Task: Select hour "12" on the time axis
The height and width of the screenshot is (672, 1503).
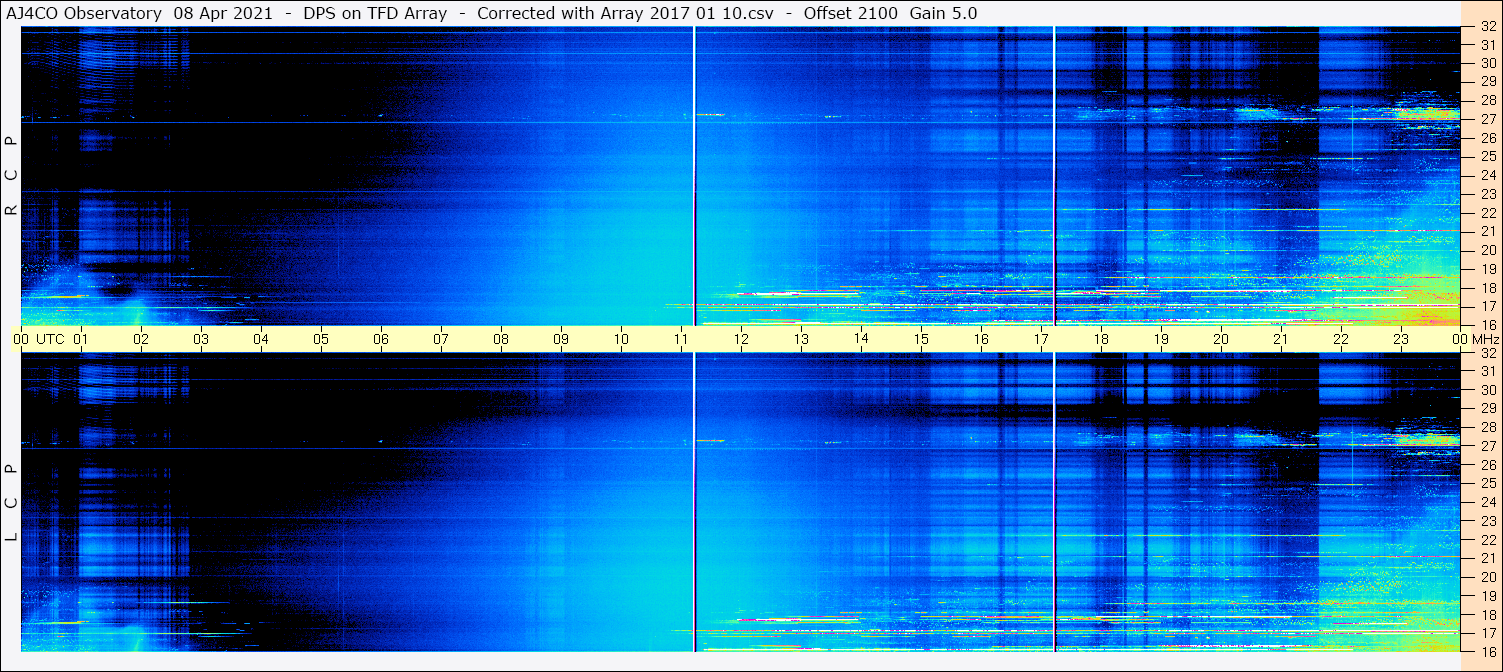Action: point(741,339)
